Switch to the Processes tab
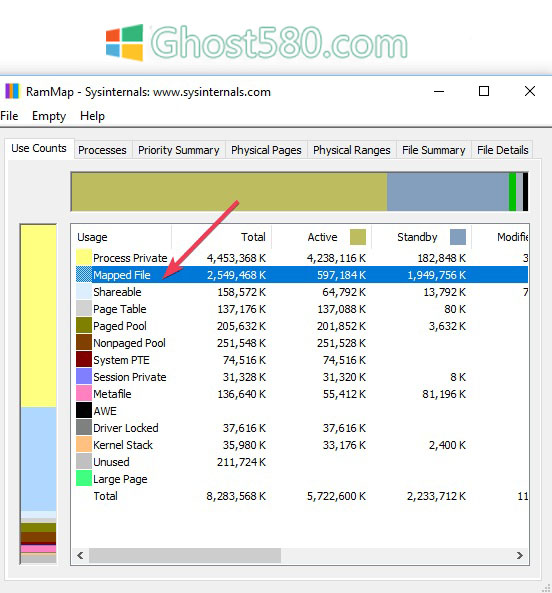 (x=102, y=150)
